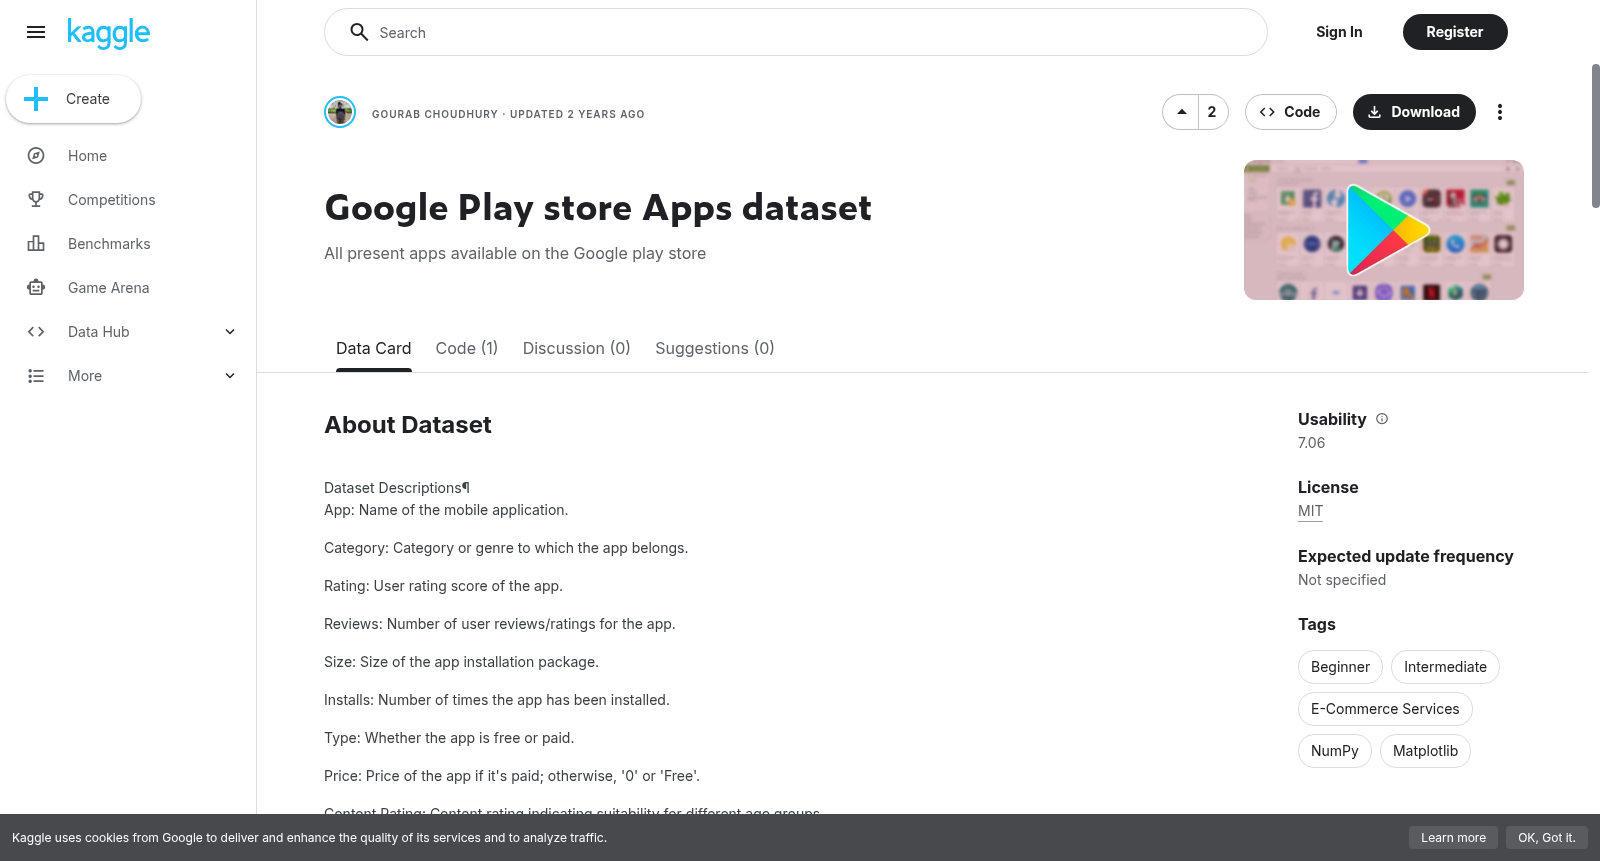1600x861 pixels.
Task: Open Gourab Choudhury's avatar
Action: [x=340, y=112]
